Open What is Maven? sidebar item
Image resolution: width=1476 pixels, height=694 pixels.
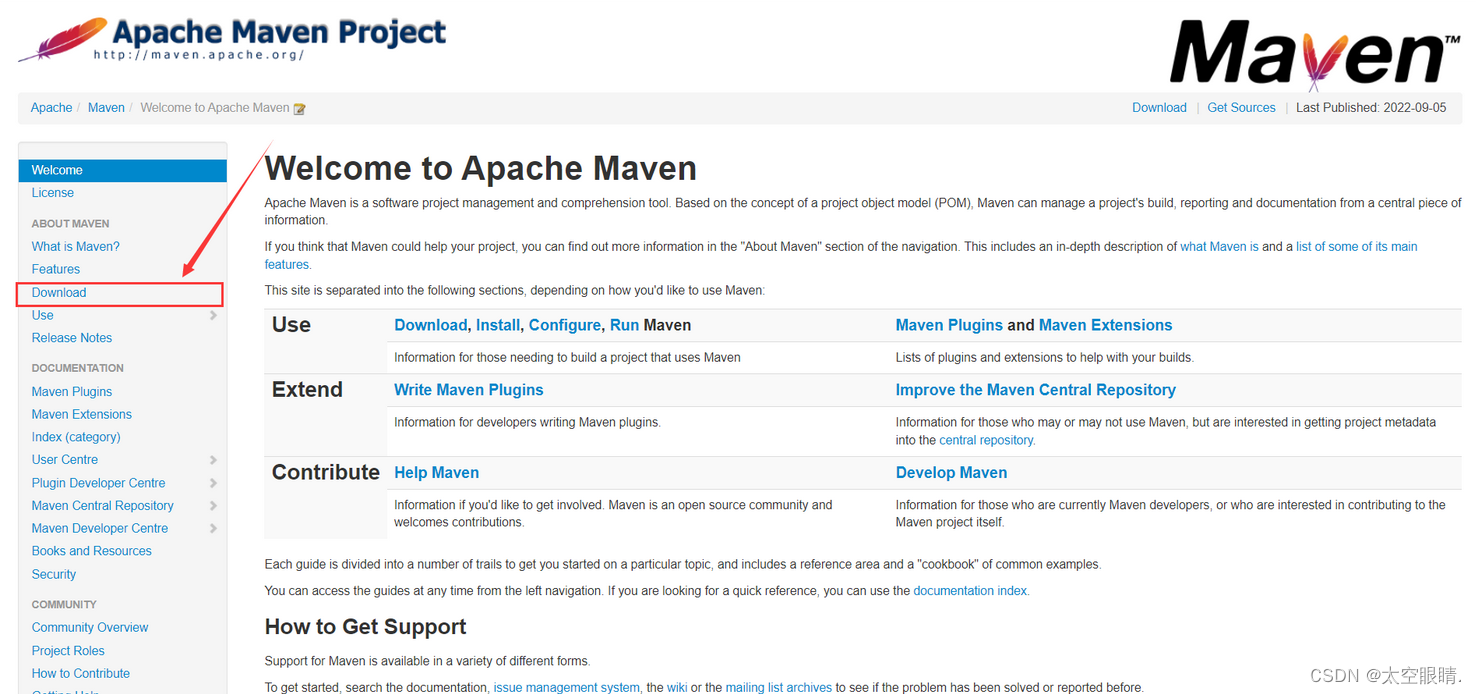pyautogui.click(x=76, y=246)
